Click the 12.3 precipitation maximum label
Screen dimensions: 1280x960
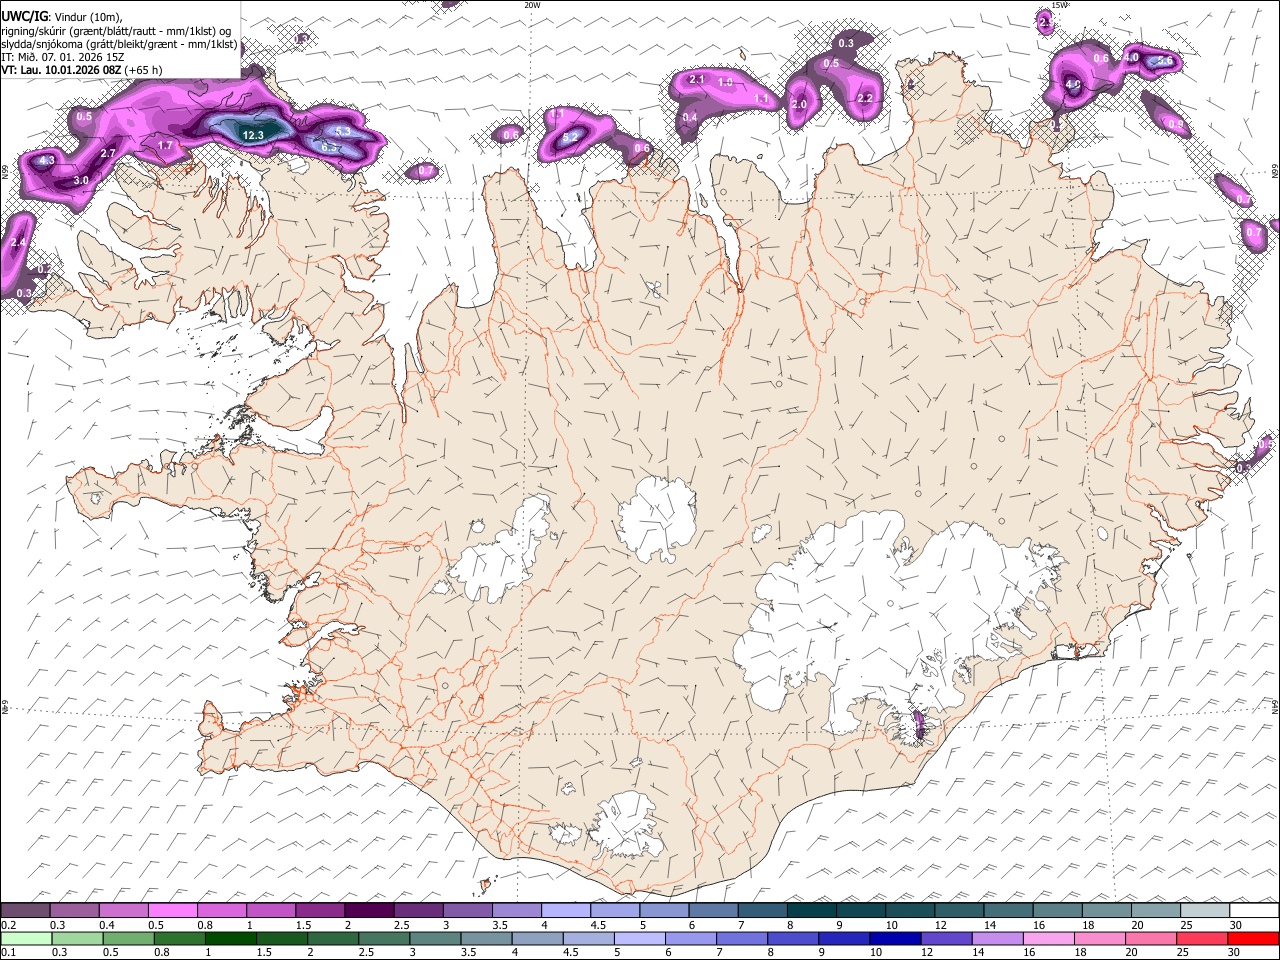point(253,135)
